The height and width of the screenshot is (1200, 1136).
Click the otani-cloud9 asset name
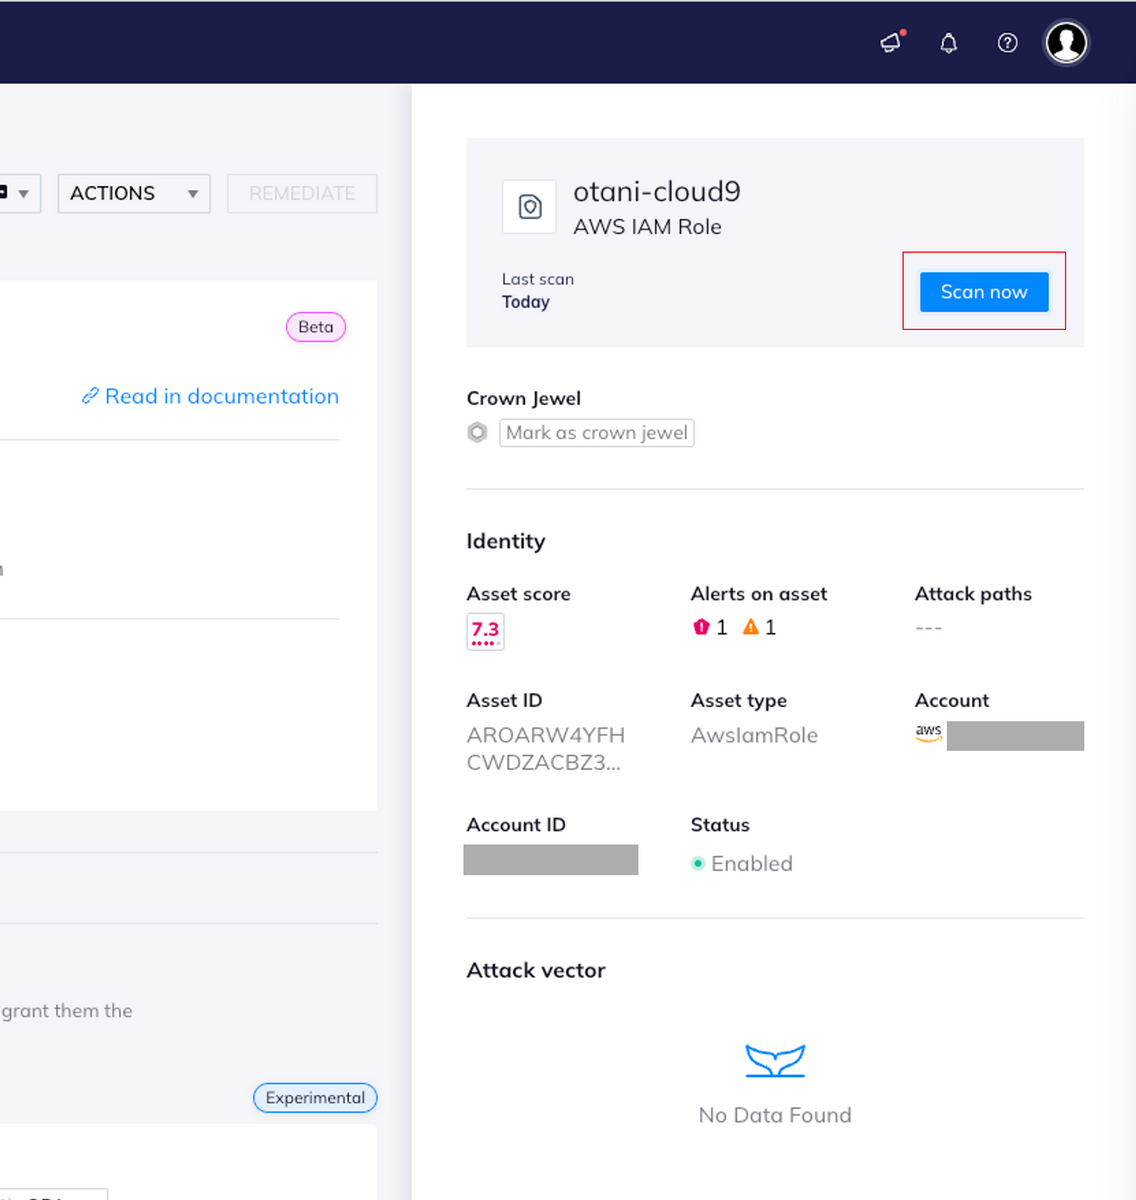[657, 191]
